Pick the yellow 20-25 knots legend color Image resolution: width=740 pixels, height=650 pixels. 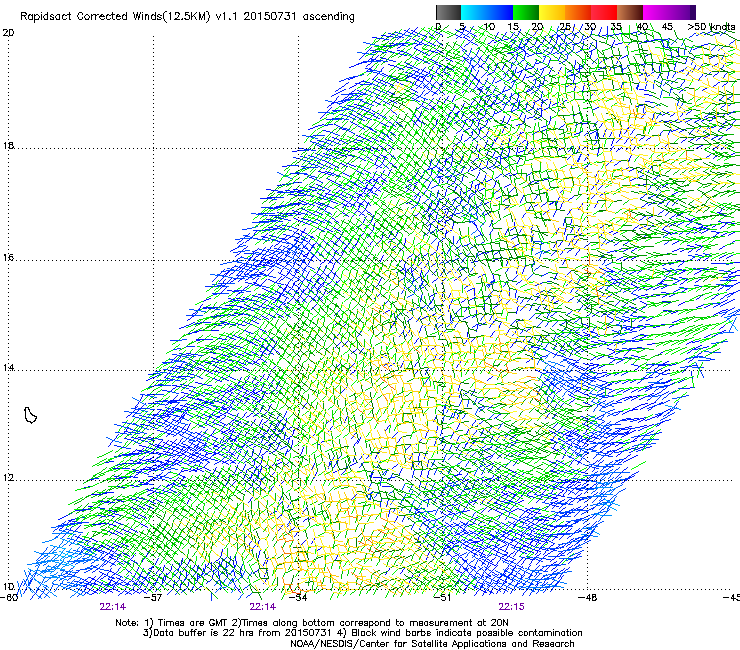coord(552,12)
